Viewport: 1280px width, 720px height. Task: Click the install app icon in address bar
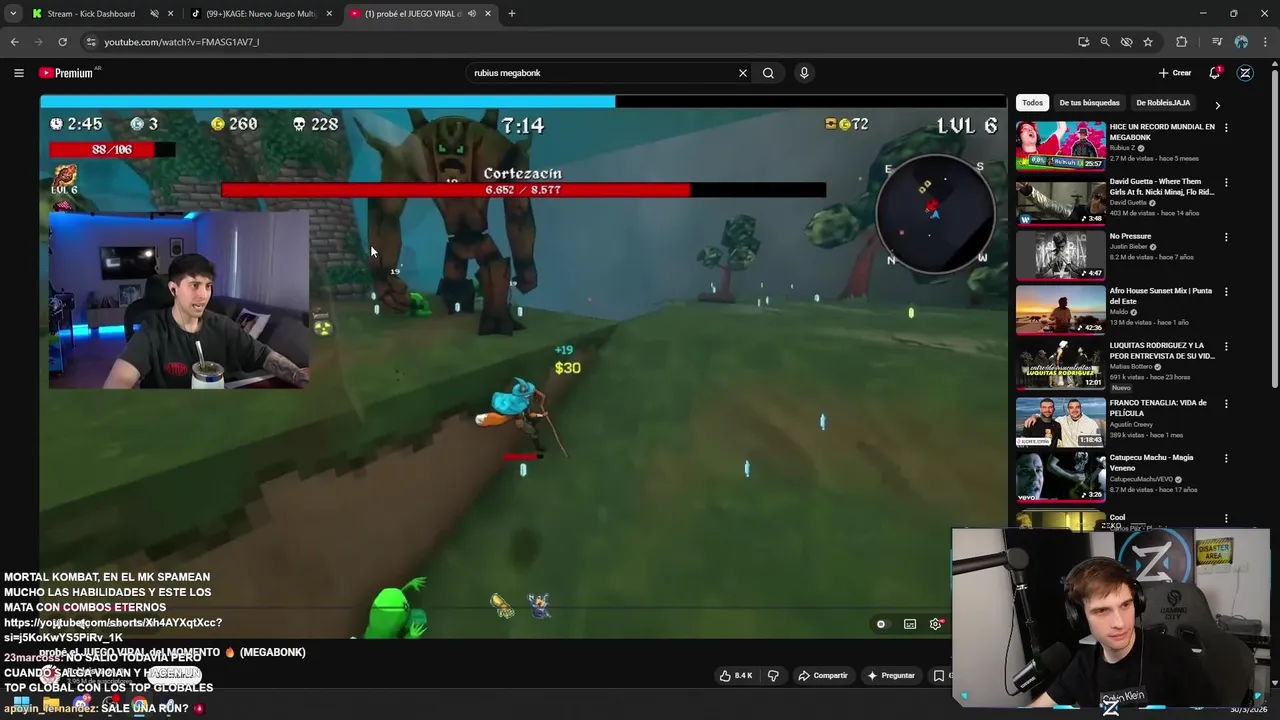pos(1083,42)
